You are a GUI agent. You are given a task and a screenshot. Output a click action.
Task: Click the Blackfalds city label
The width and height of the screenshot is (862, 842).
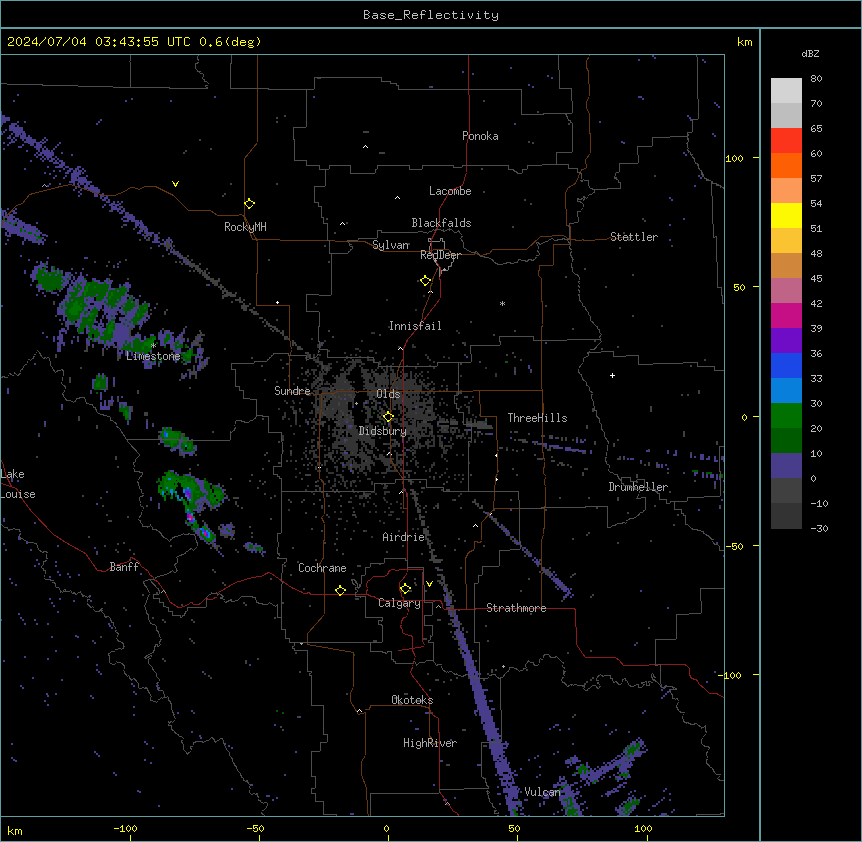point(441,223)
